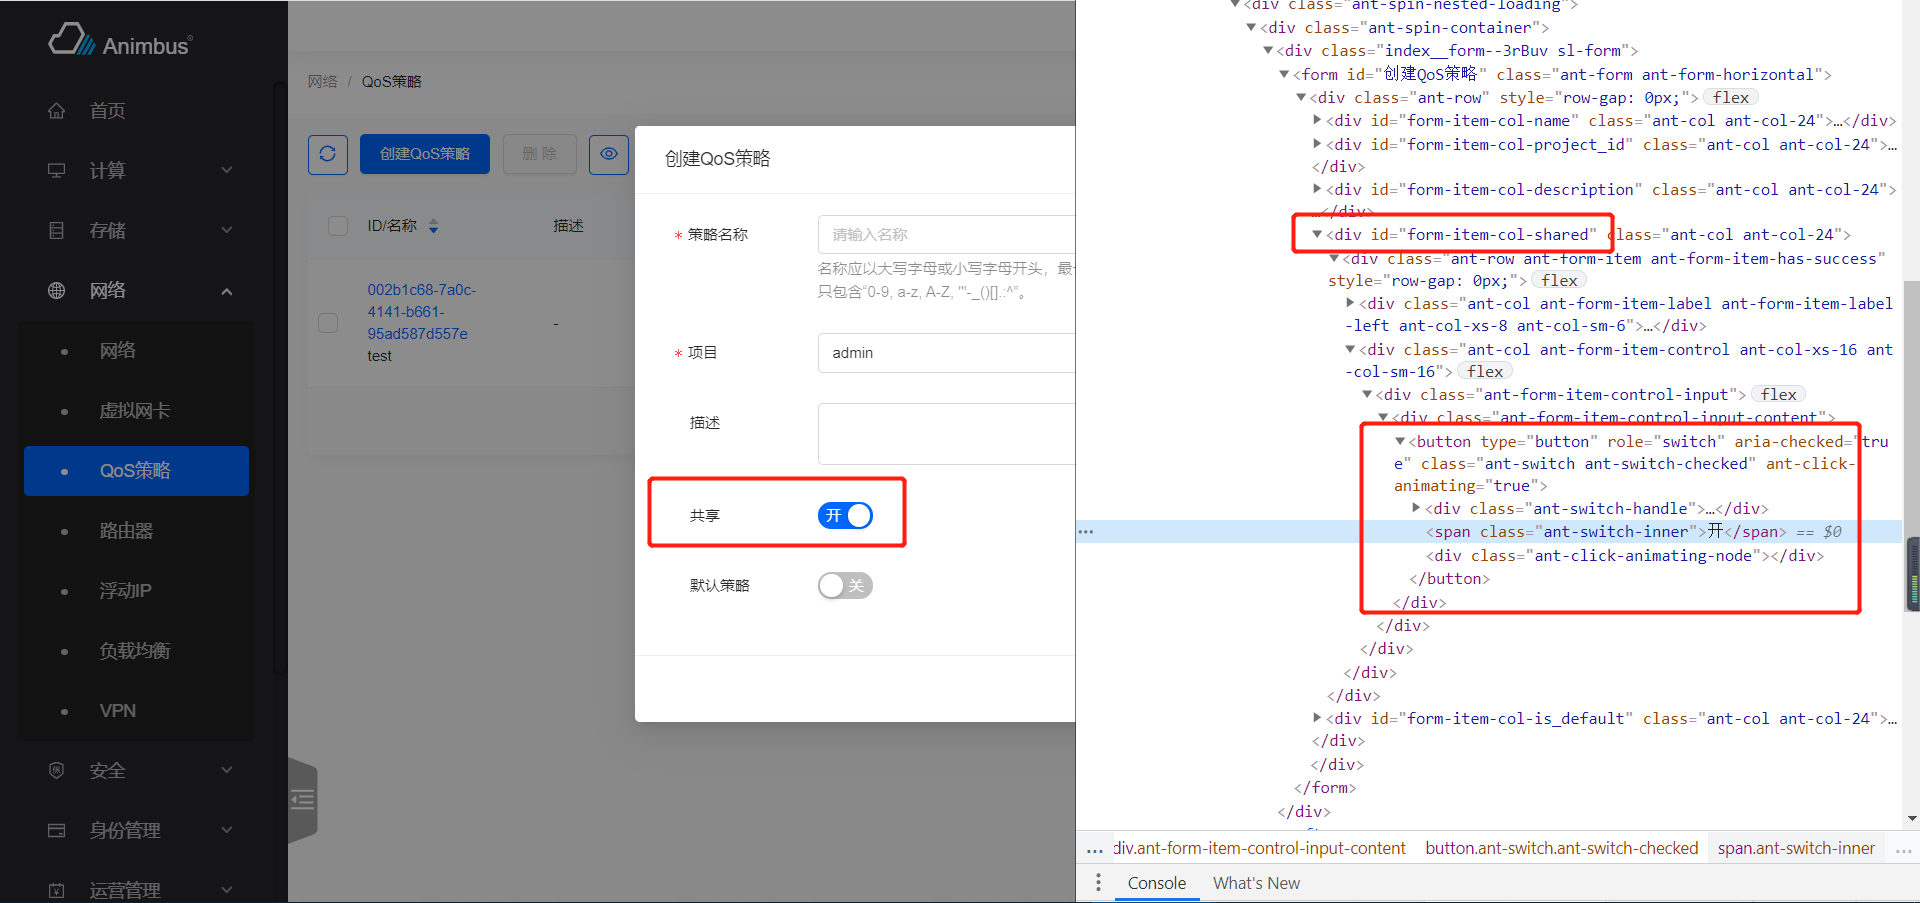Open the DevTools console drawer kebab menu
The width and height of the screenshot is (1920, 903).
coord(1098,883)
